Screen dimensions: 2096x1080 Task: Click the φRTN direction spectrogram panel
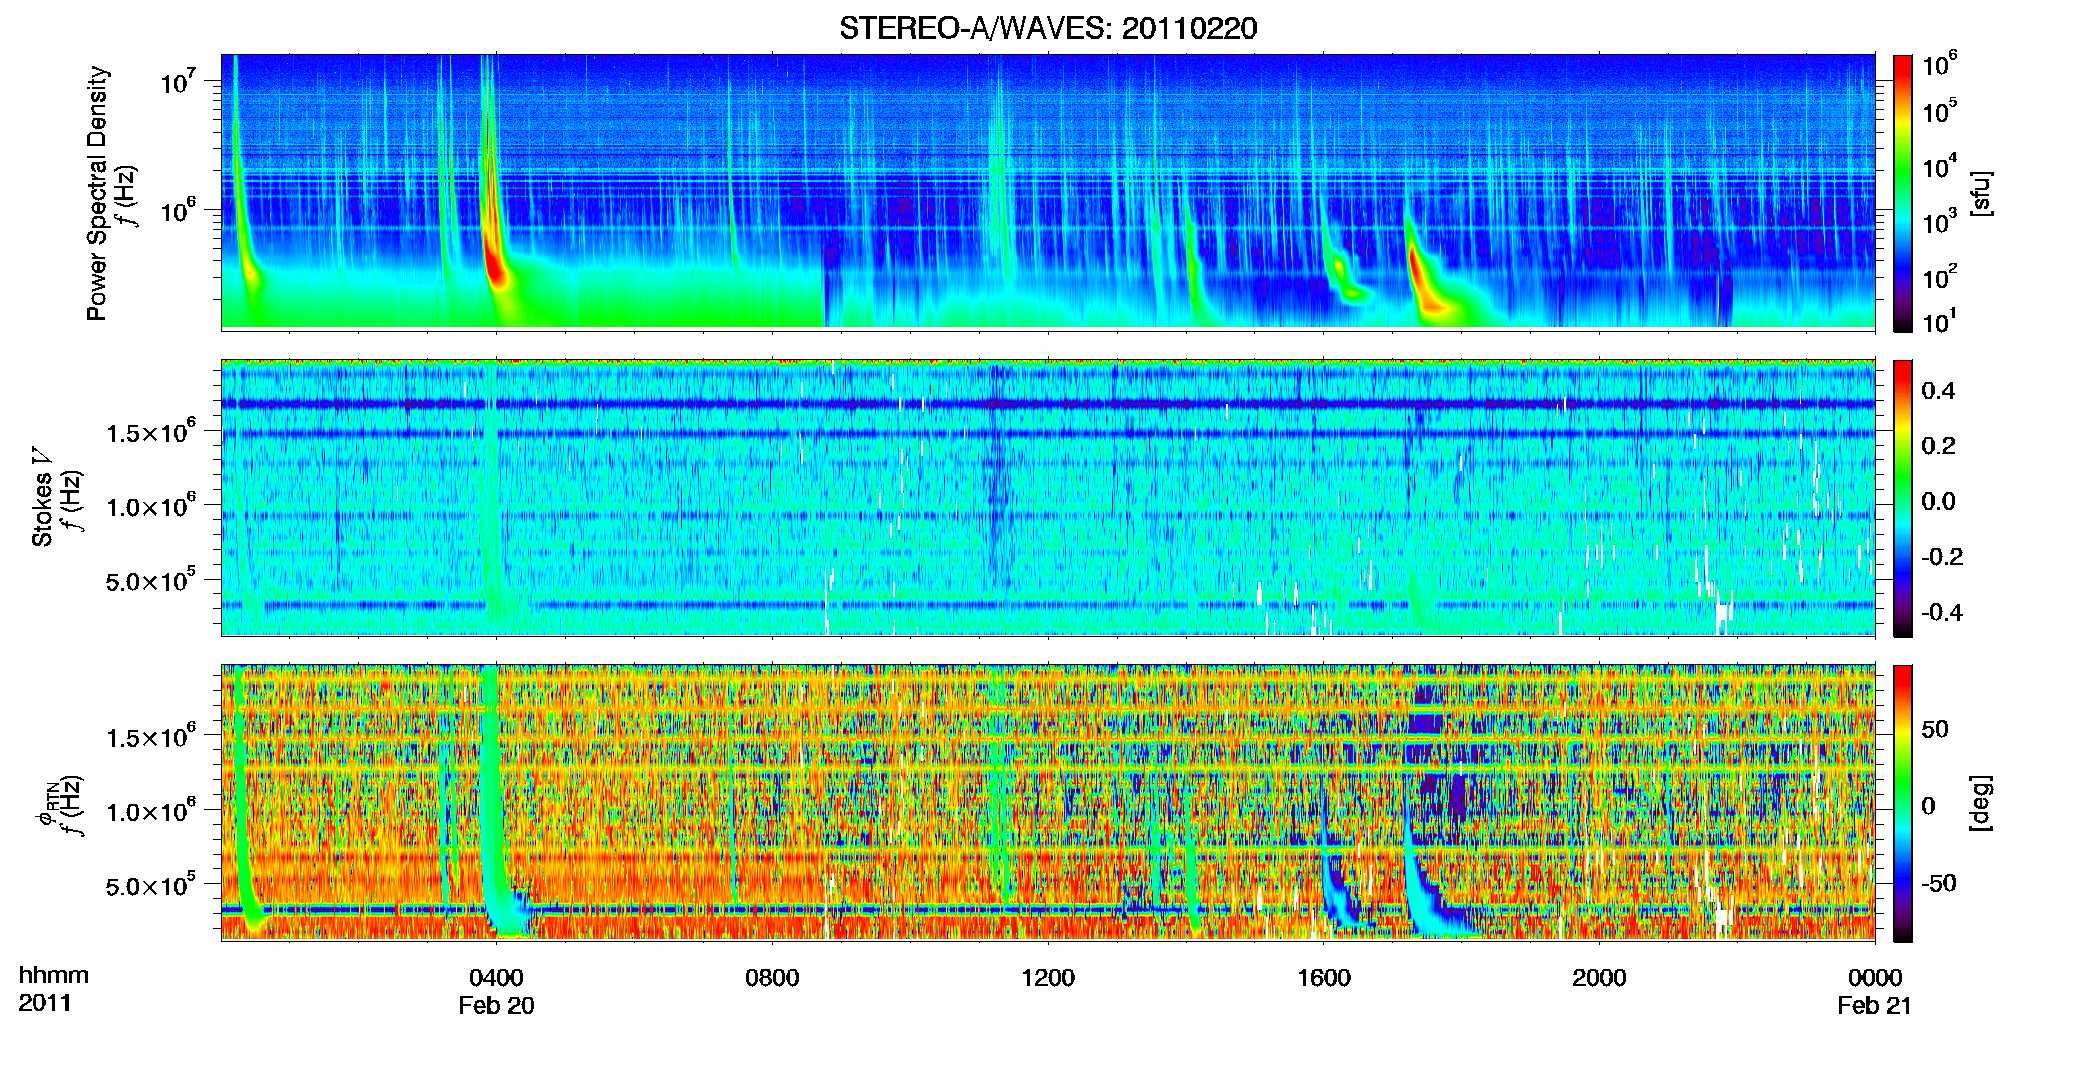(x=1048, y=803)
